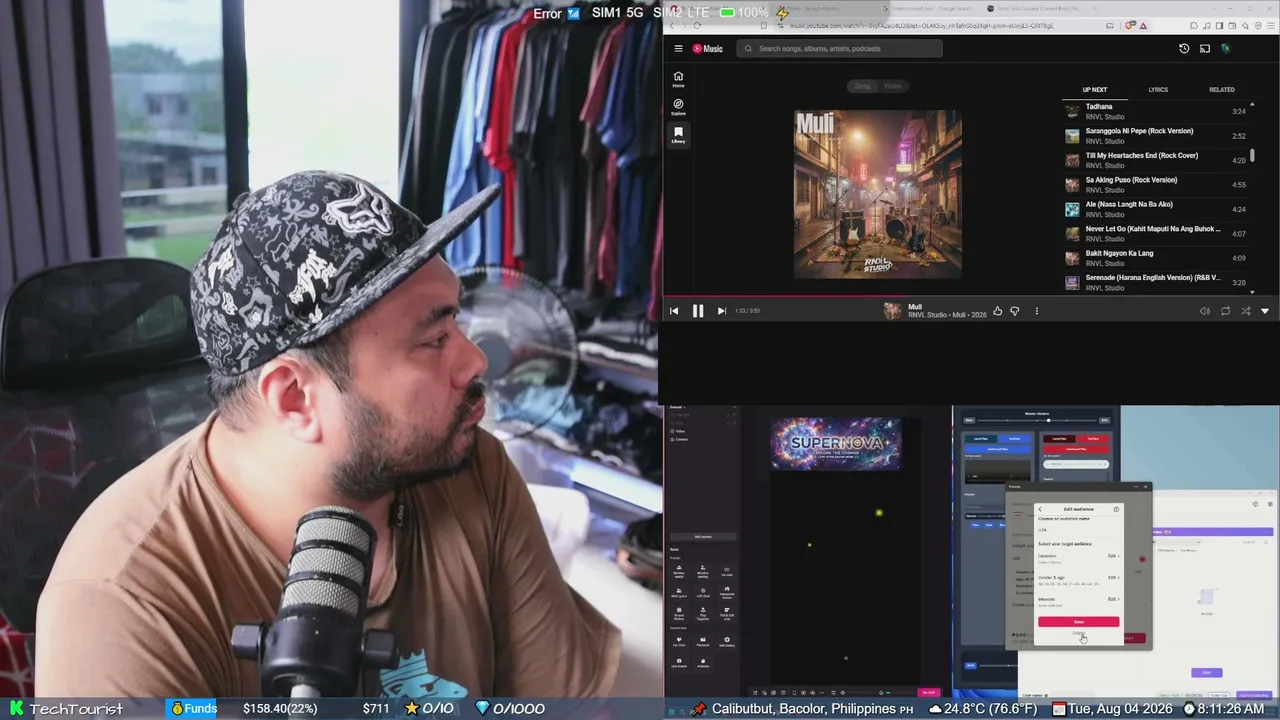The height and width of the screenshot is (720, 1280).
Task: Edit the Interests audience setting
Action: pos(1112,599)
